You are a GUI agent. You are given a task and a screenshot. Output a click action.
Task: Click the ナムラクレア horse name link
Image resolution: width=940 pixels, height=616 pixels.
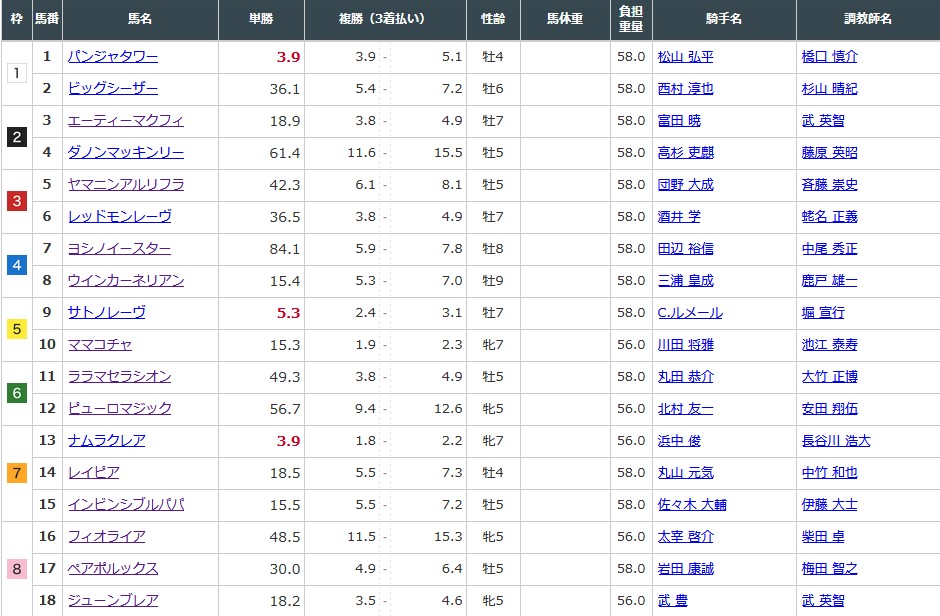pyautogui.click(x=107, y=441)
